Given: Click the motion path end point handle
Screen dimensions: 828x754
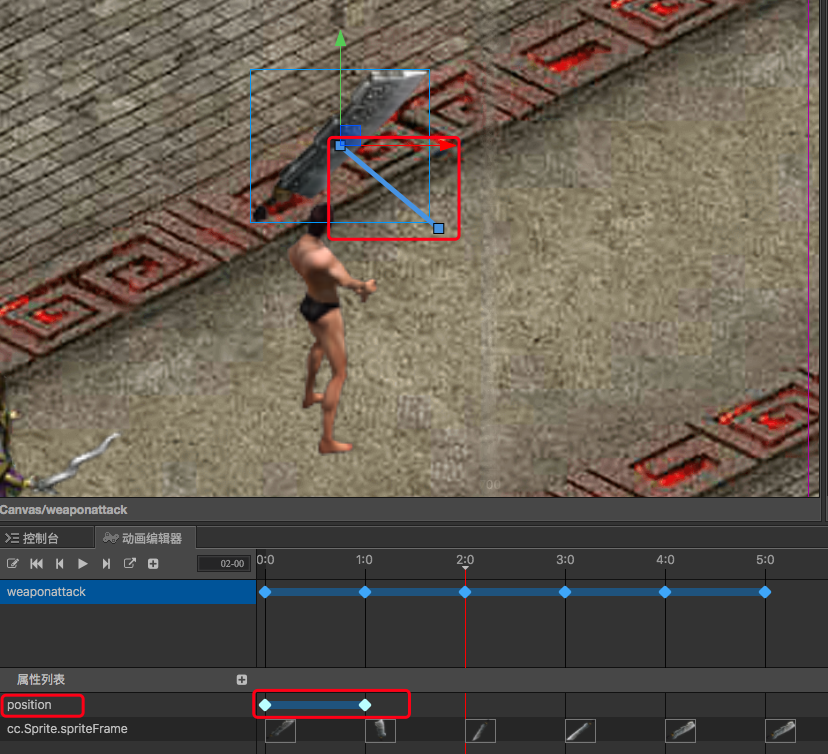Looking at the screenshot, I should tap(438, 228).
